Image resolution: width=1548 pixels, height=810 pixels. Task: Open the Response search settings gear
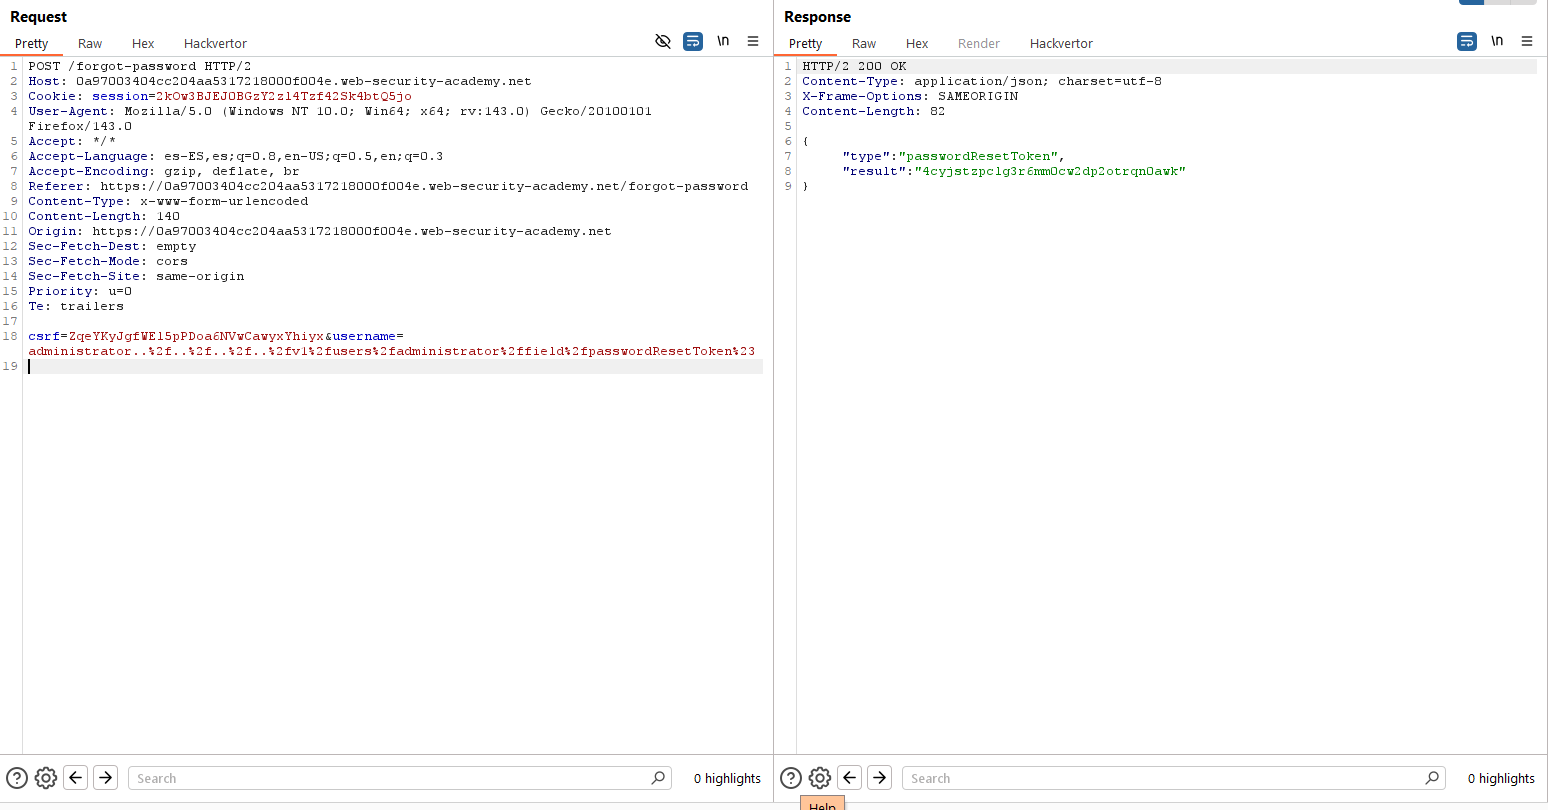coord(820,778)
